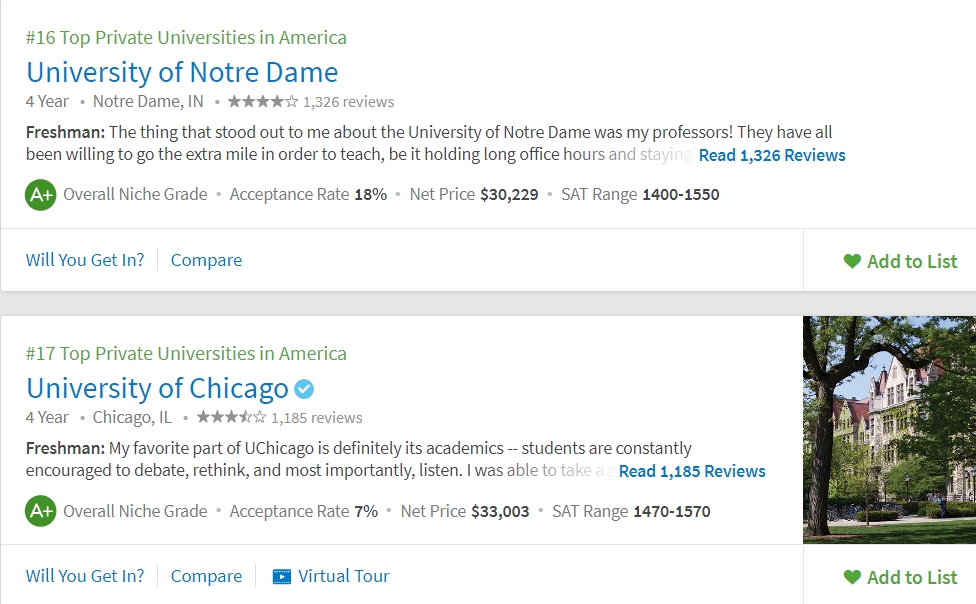Click University of Chicago's star rating
The image size is (976, 604).
coord(232,417)
